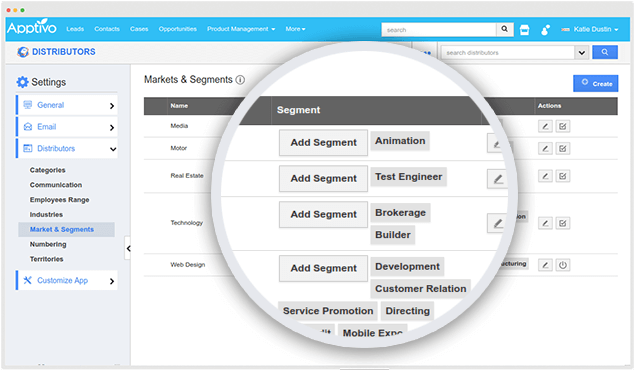Click the Customer Relation segment tag

click(x=420, y=289)
